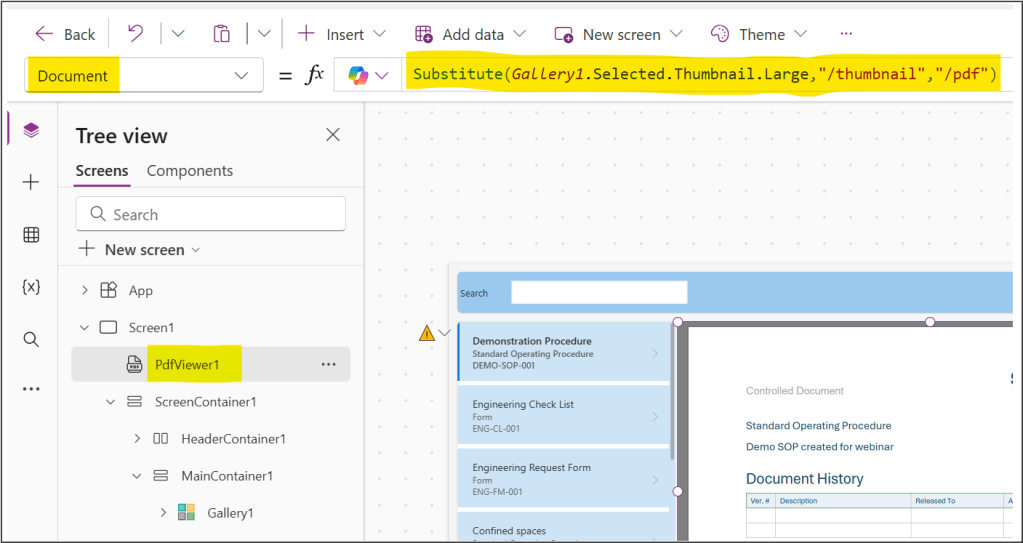The width and height of the screenshot is (1023, 543).
Task: Click the warning triangle on the canvas
Action: coord(427,334)
